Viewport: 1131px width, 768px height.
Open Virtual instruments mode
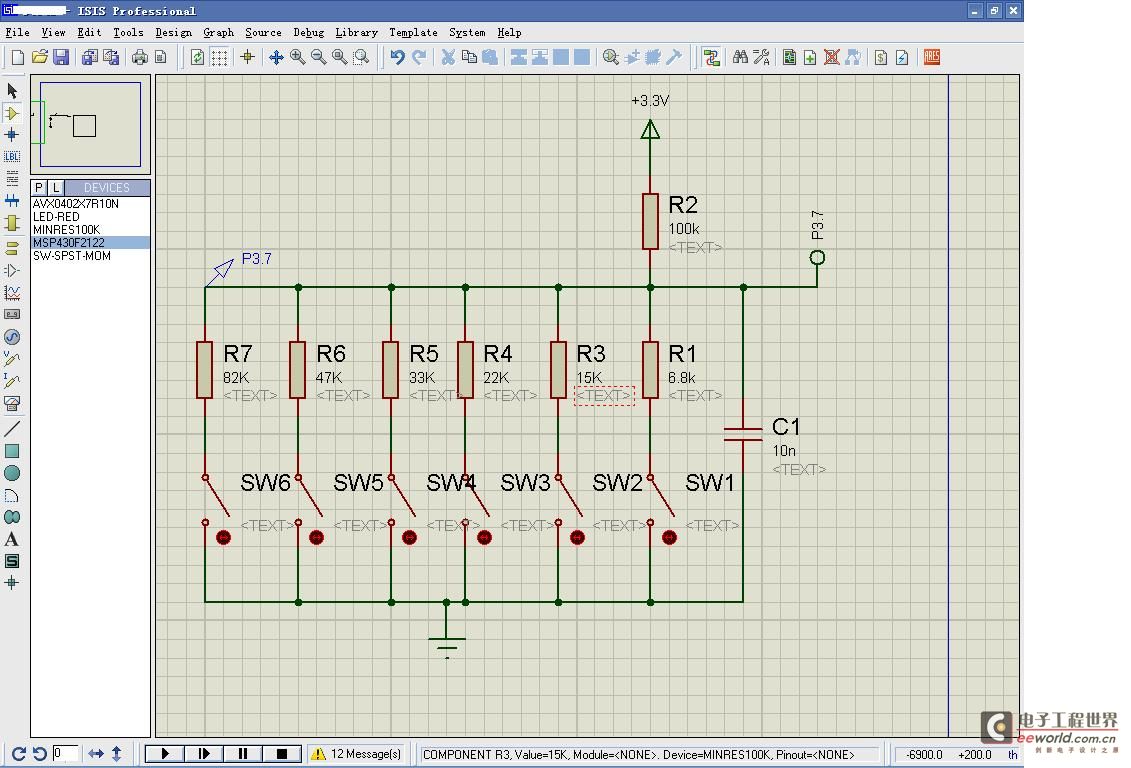(12, 403)
